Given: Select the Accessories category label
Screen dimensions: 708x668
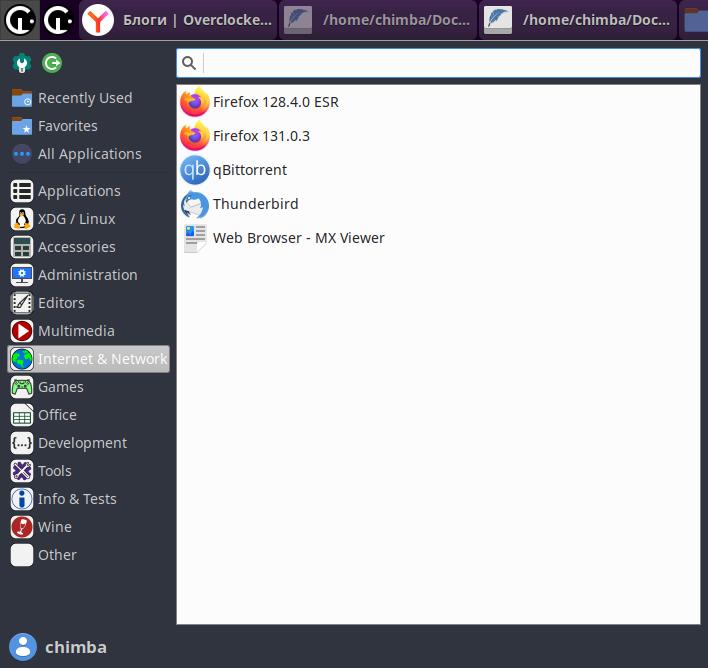Looking at the screenshot, I should coord(77,247).
